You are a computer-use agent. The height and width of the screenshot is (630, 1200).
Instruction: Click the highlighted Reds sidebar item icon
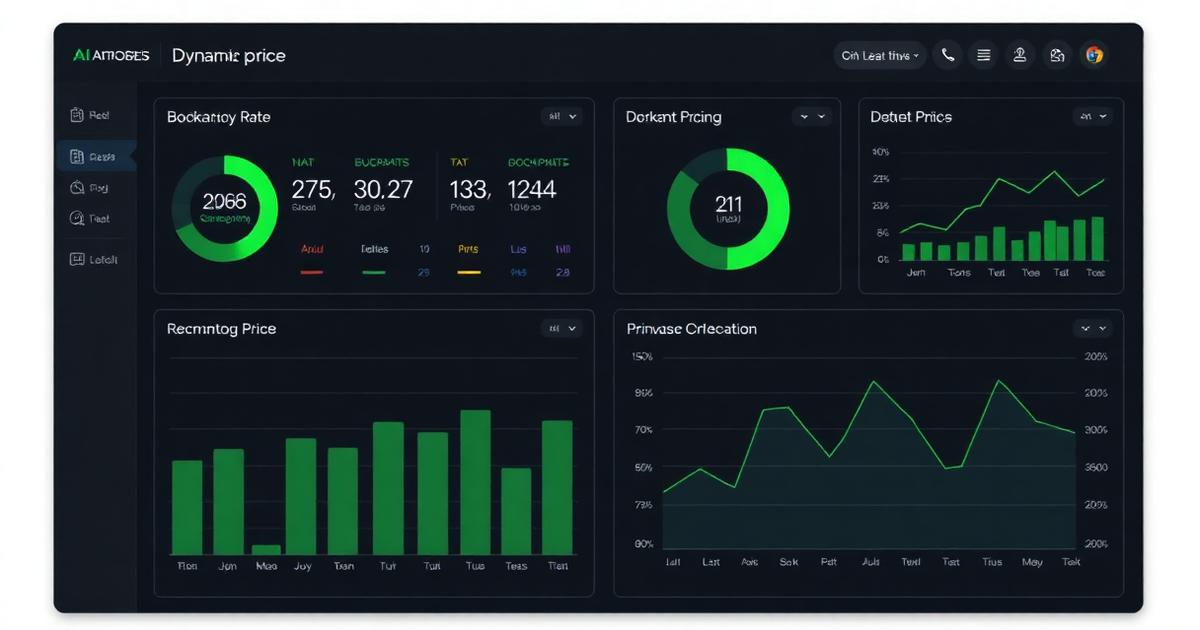tap(77, 156)
